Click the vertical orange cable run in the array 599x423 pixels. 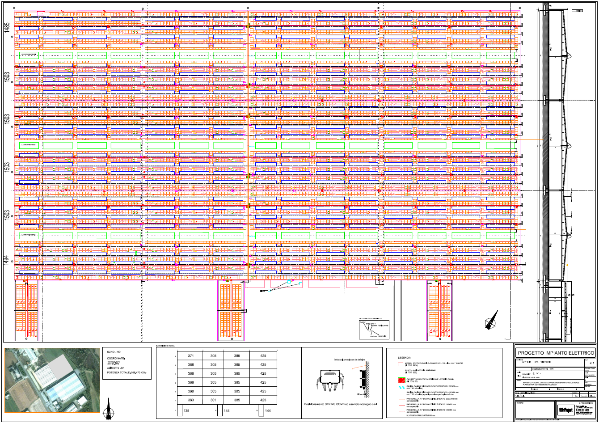248,145
